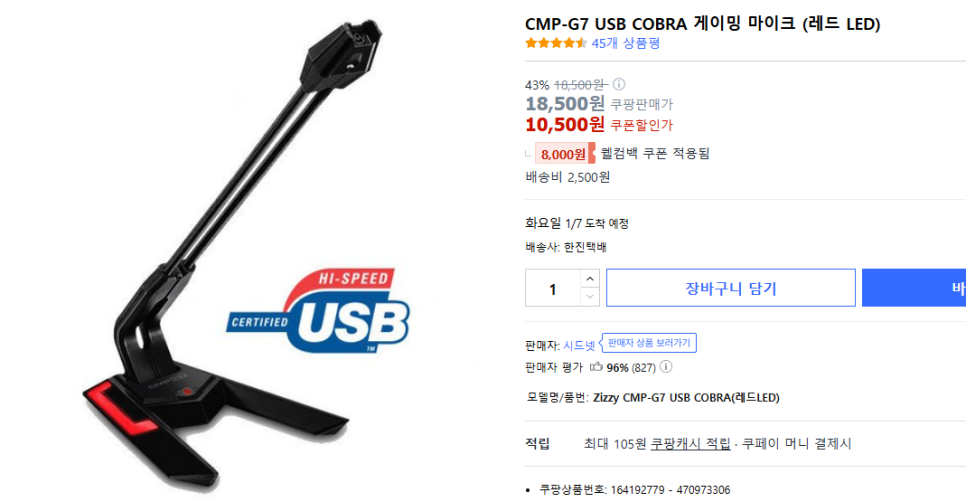
Task: Open the 쿠팡캐시 적립 link
Action: click(x=691, y=444)
